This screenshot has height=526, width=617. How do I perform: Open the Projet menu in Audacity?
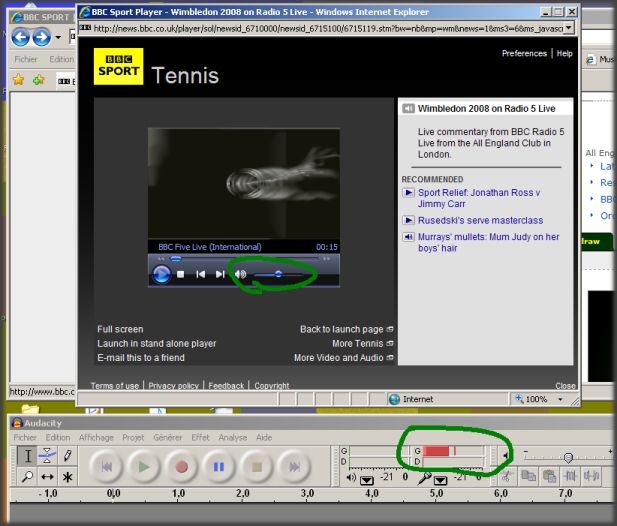(133, 437)
